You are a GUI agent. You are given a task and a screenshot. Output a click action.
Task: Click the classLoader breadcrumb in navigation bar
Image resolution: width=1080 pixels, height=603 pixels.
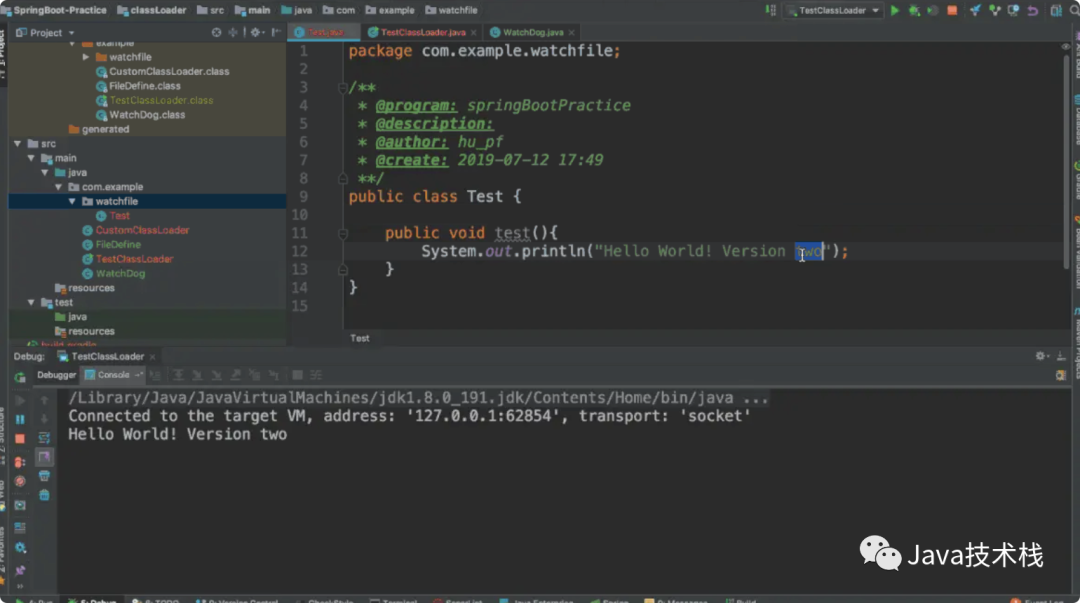coord(152,10)
